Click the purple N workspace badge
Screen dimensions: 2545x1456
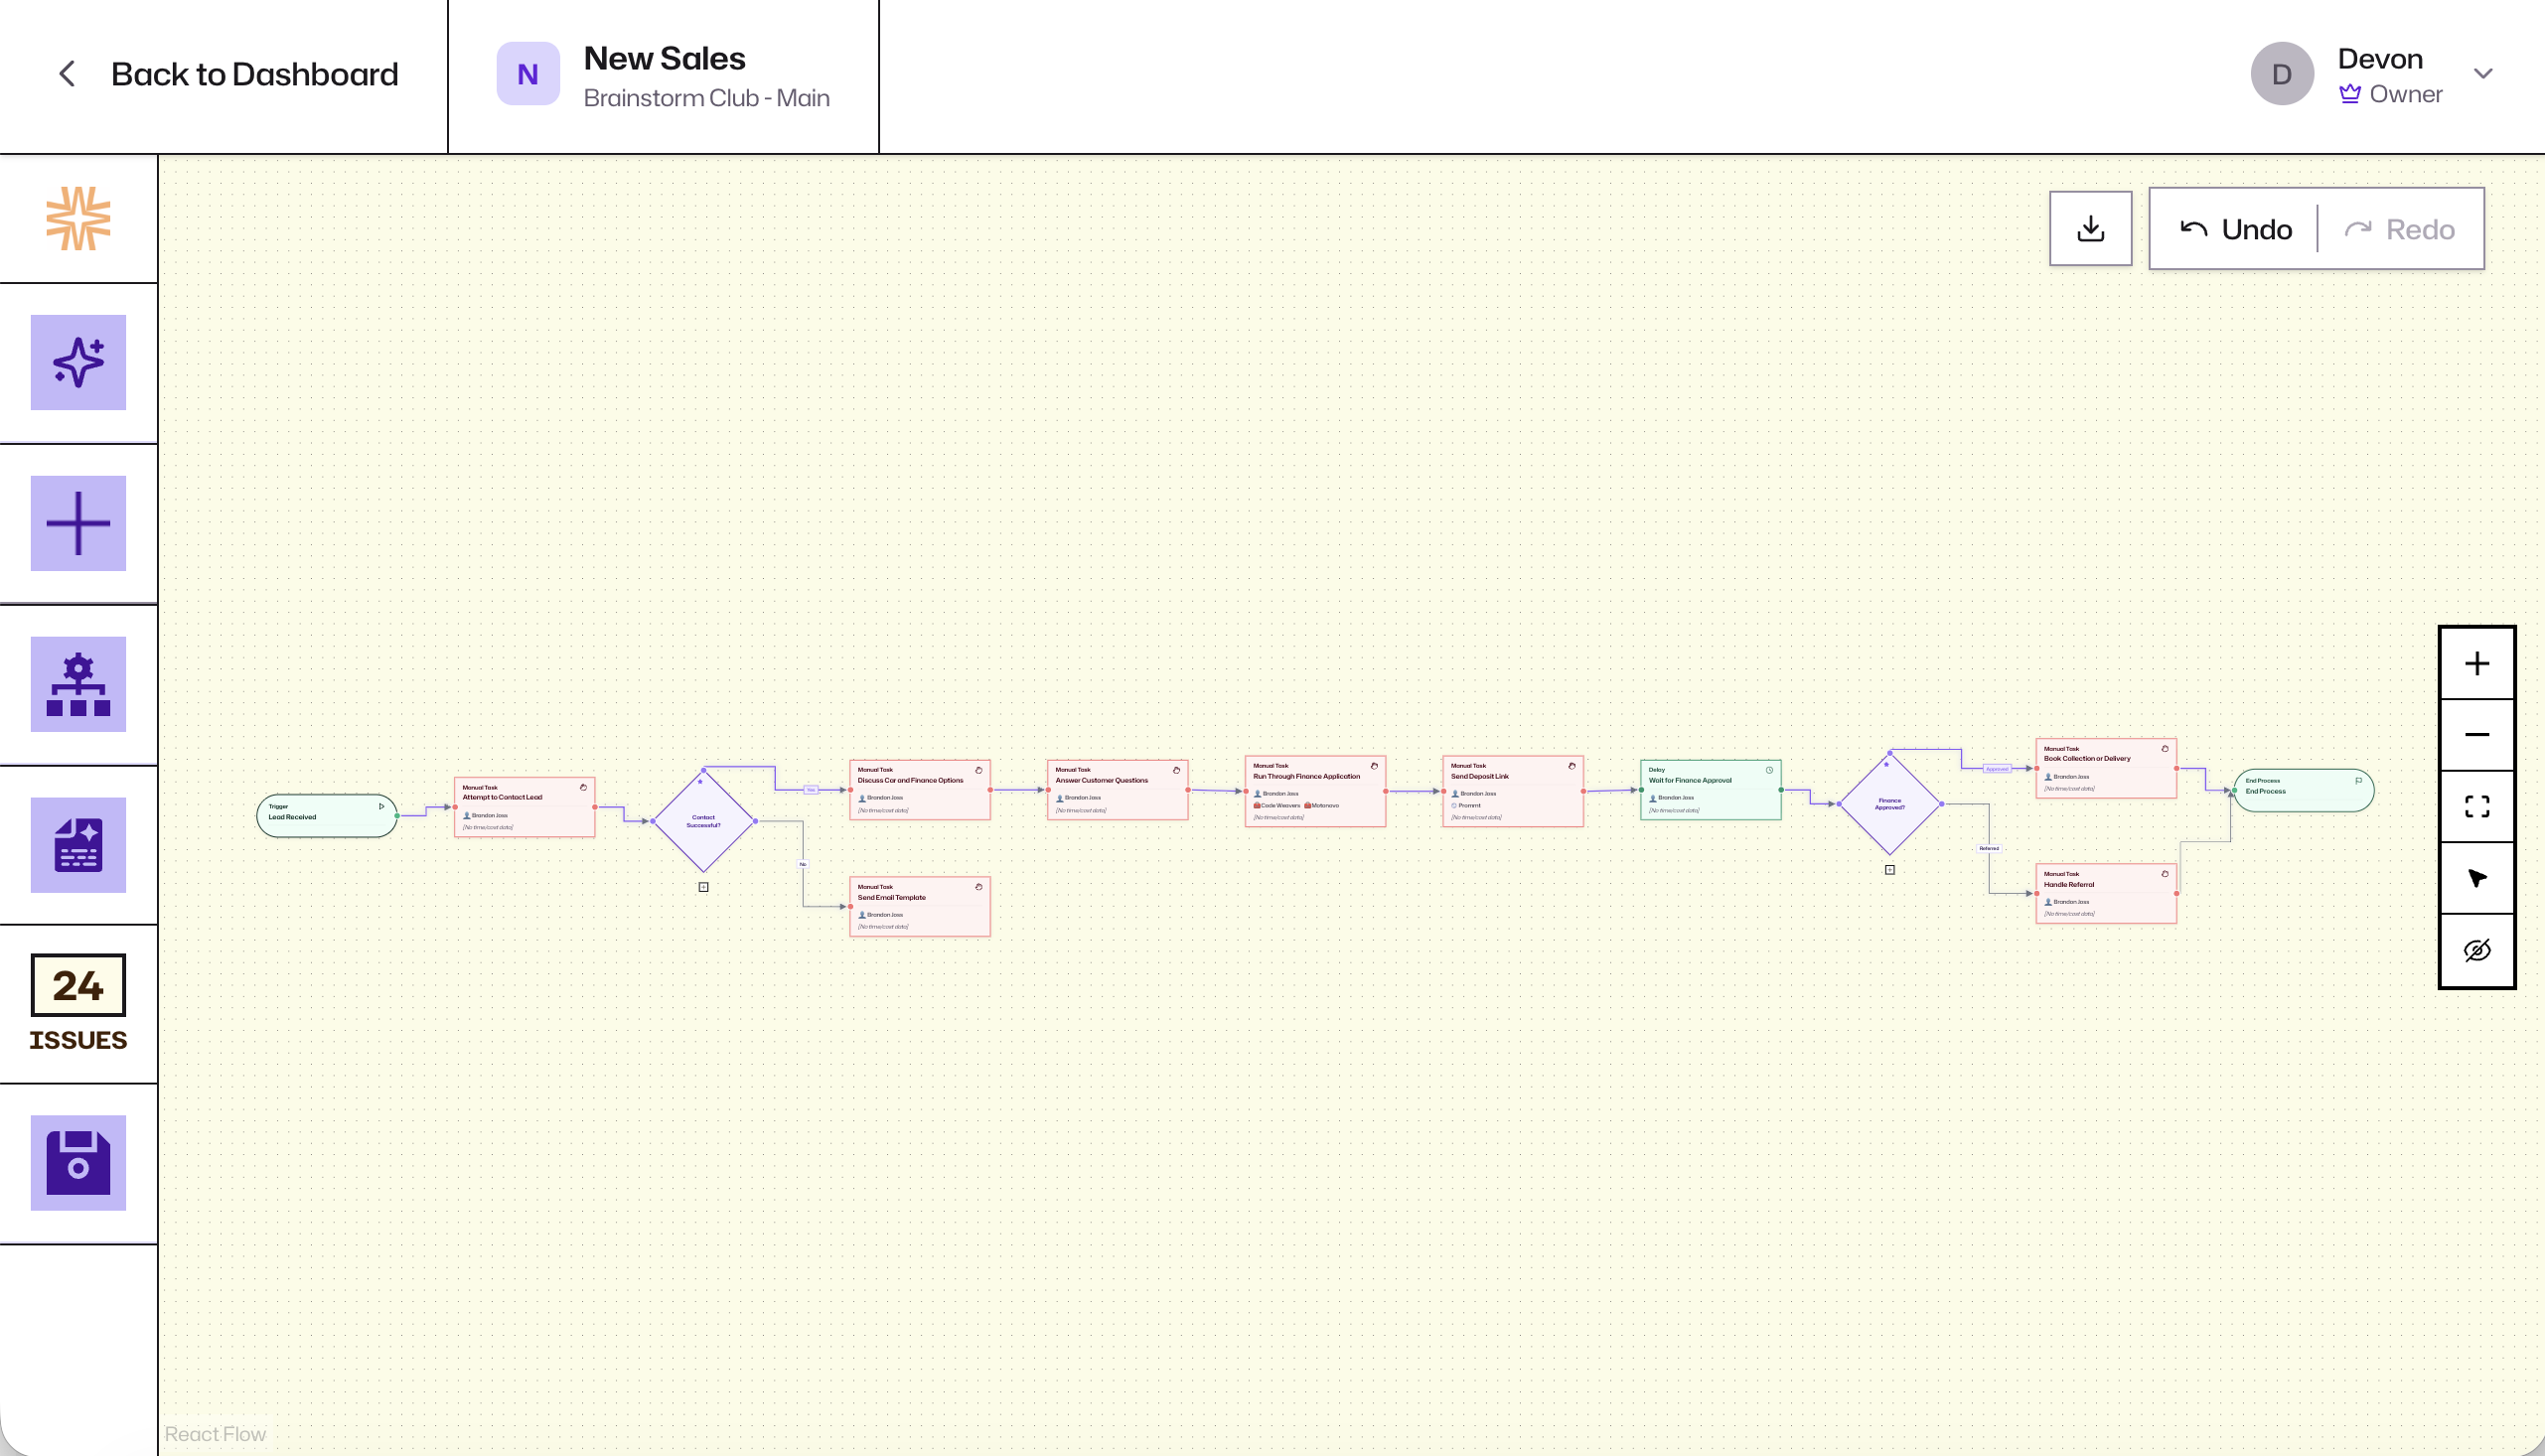tap(528, 74)
